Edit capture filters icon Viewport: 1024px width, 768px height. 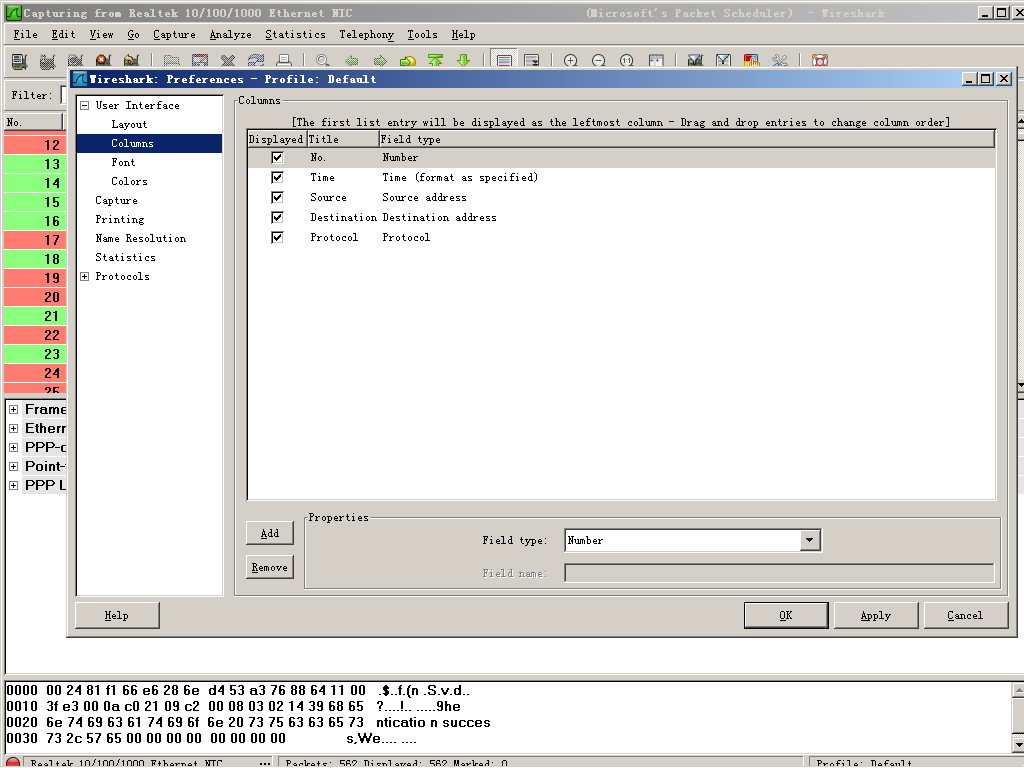(696, 61)
